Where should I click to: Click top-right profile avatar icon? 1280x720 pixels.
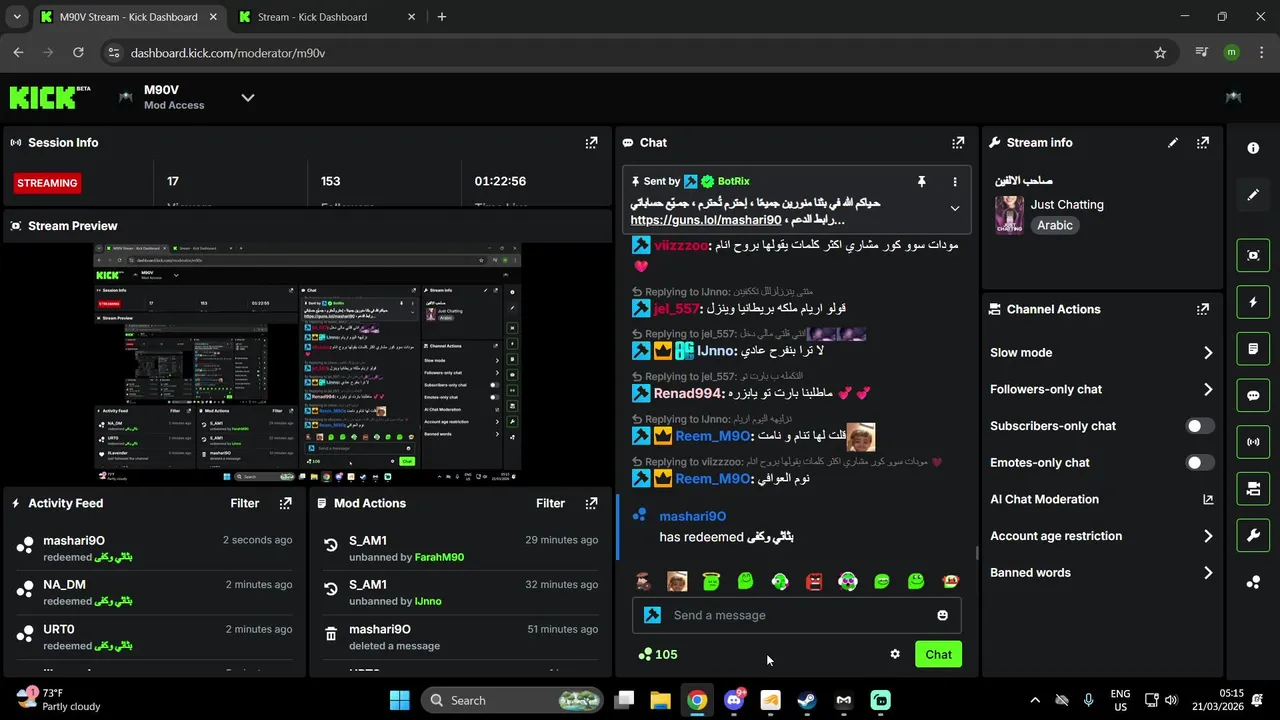1233,97
